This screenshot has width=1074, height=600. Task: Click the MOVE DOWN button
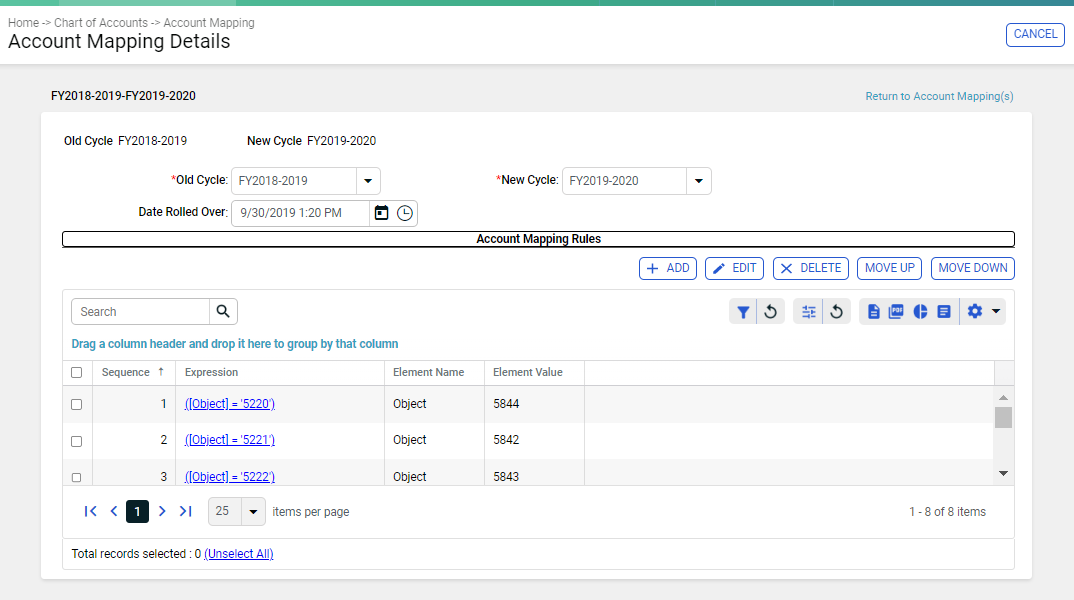(973, 268)
